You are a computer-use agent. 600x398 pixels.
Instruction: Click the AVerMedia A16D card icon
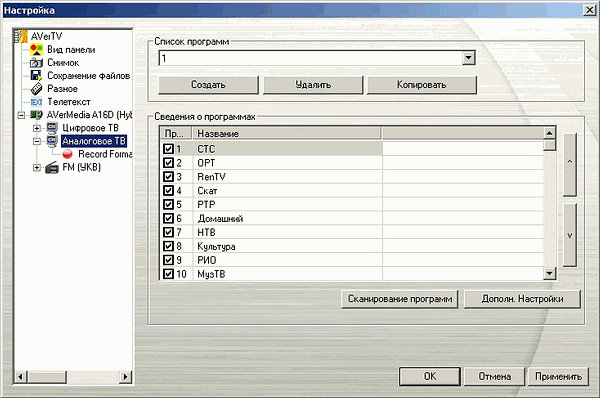point(36,114)
